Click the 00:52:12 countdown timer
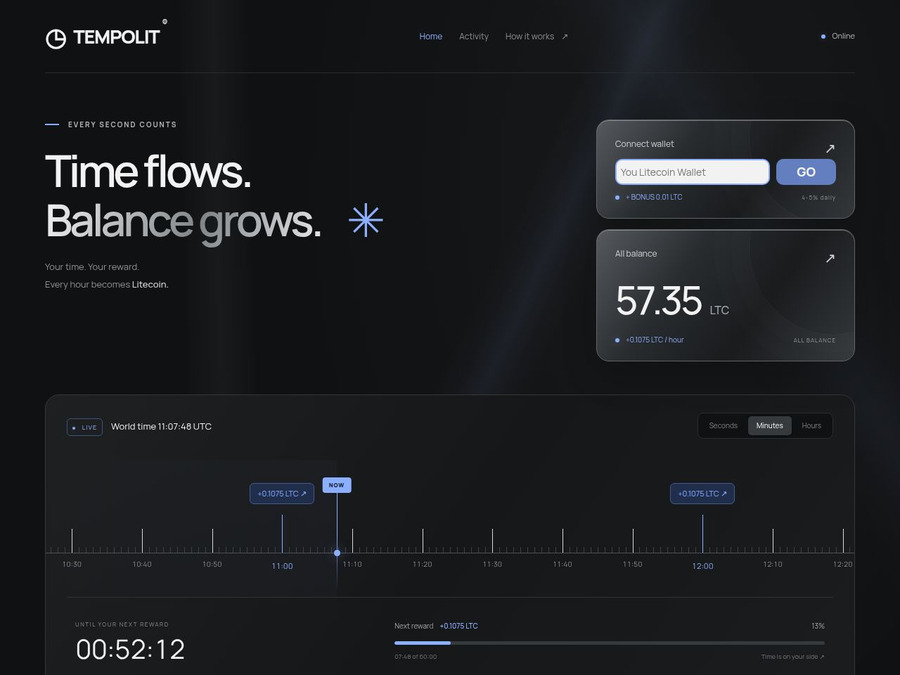 [x=130, y=650]
